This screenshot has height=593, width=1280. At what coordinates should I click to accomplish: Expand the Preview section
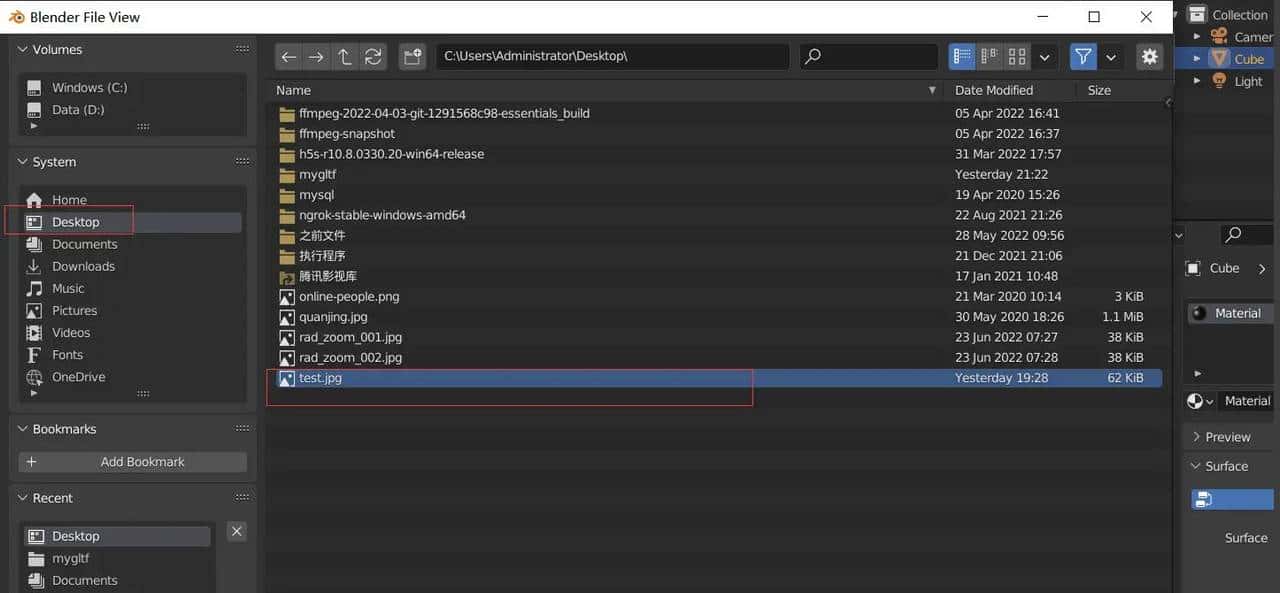[1225, 436]
